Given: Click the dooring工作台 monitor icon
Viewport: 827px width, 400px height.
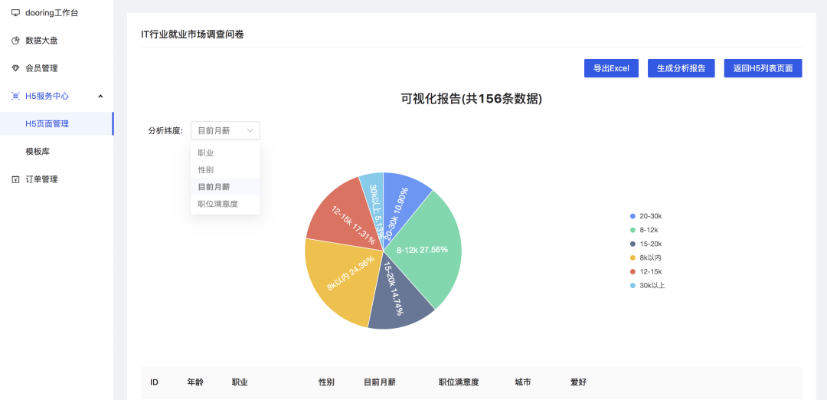Looking at the screenshot, I should coord(15,13).
